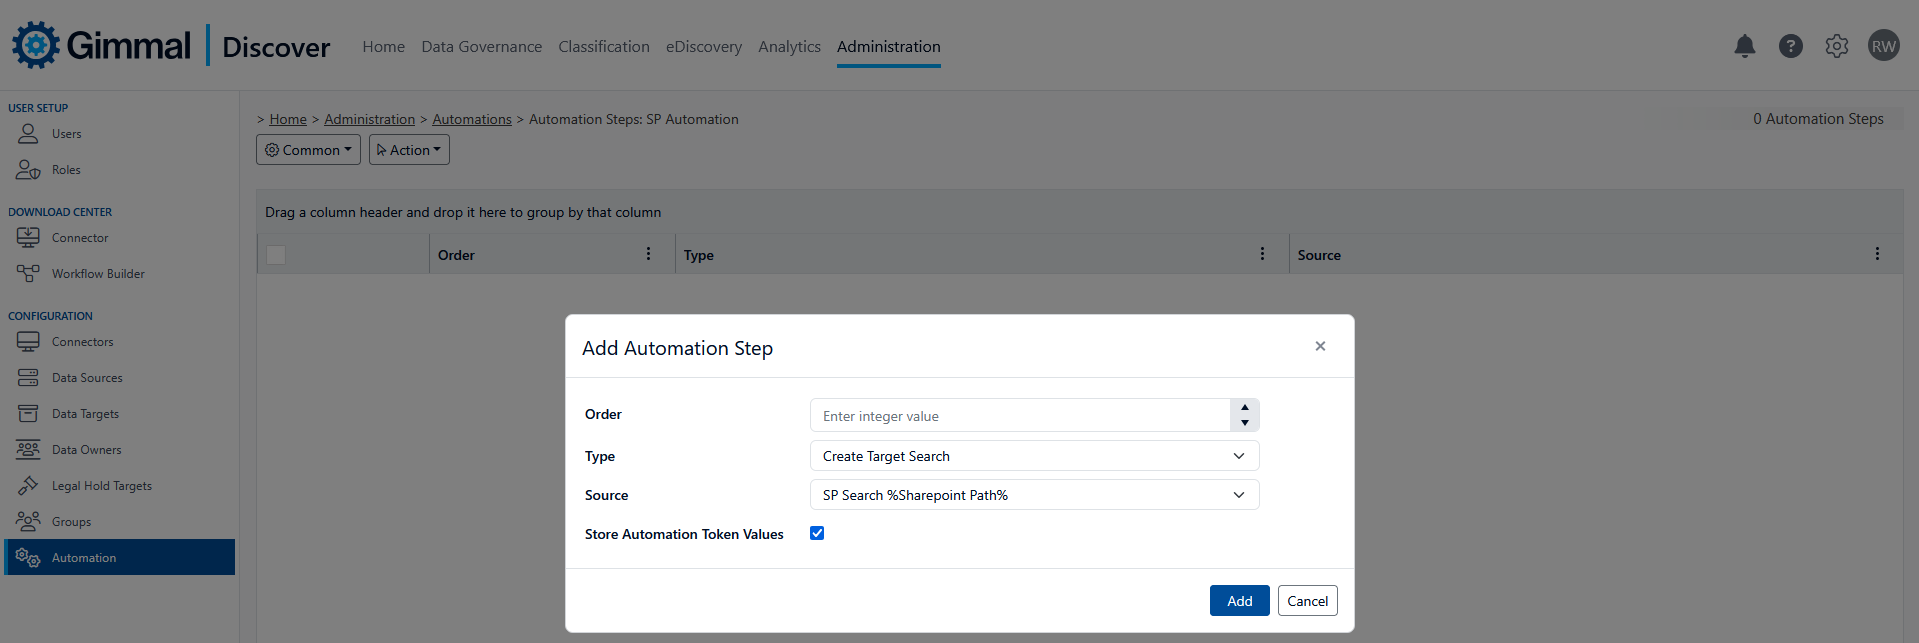Click the notifications bell icon

pyautogui.click(x=1744, y=46)
